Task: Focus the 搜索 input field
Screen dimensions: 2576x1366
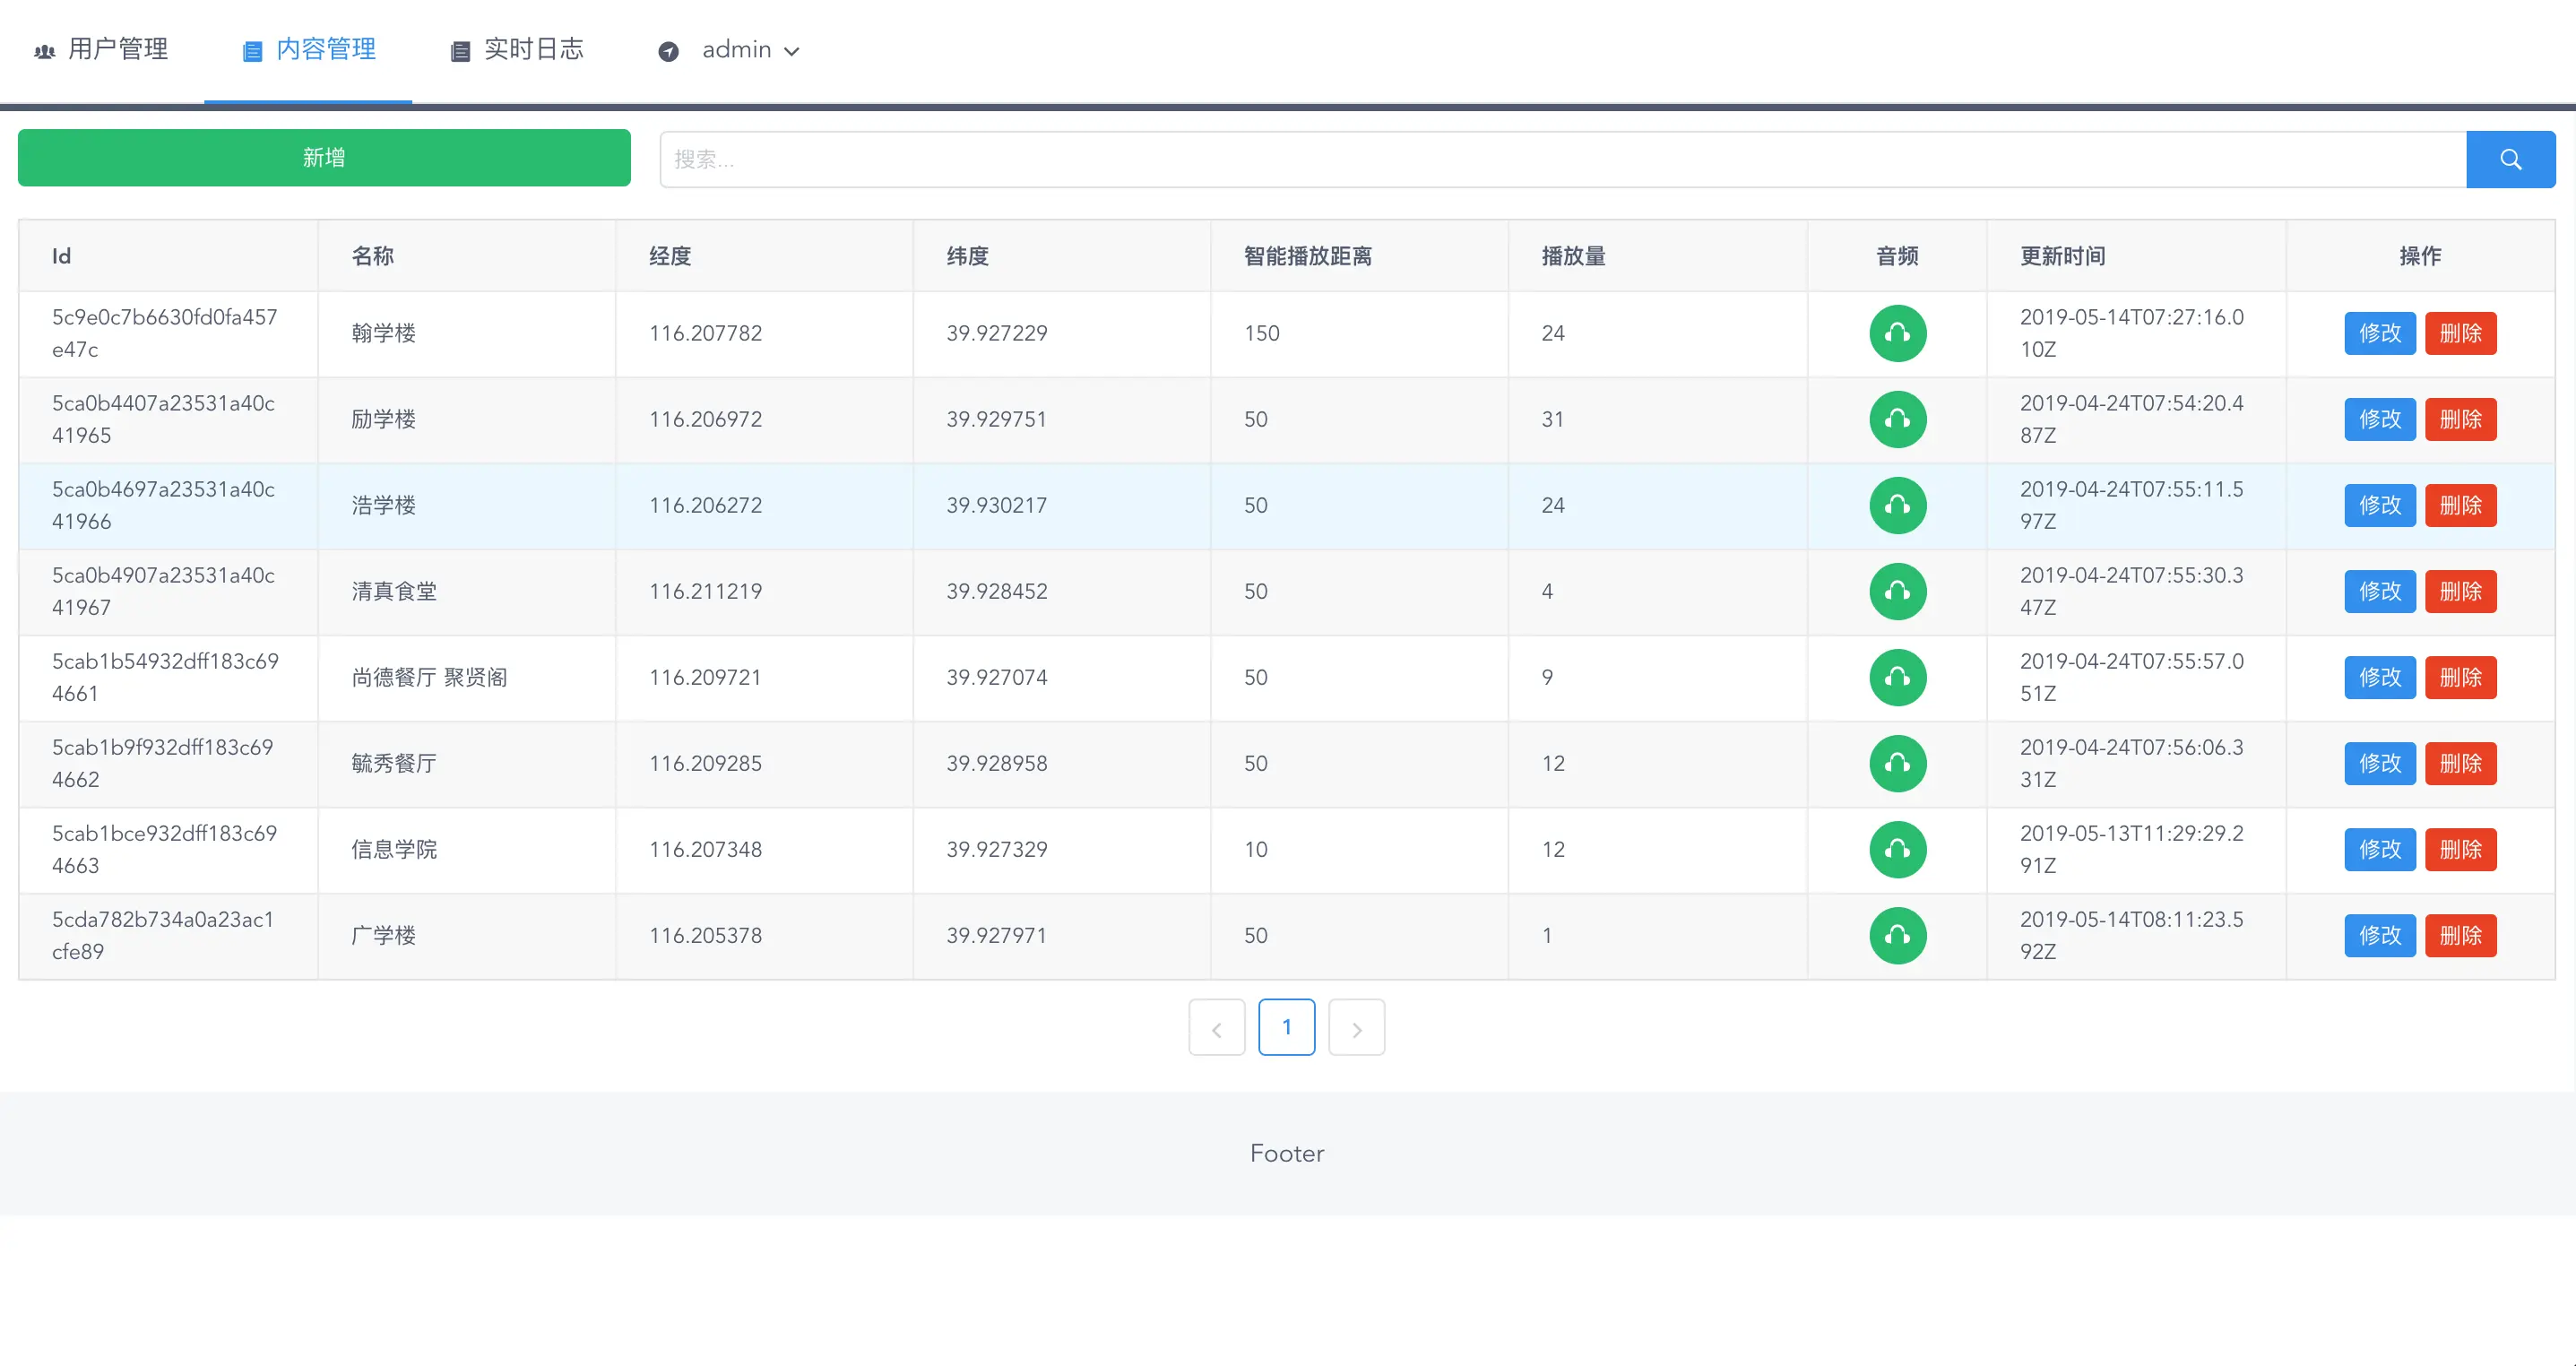Action: [1560, 159]
